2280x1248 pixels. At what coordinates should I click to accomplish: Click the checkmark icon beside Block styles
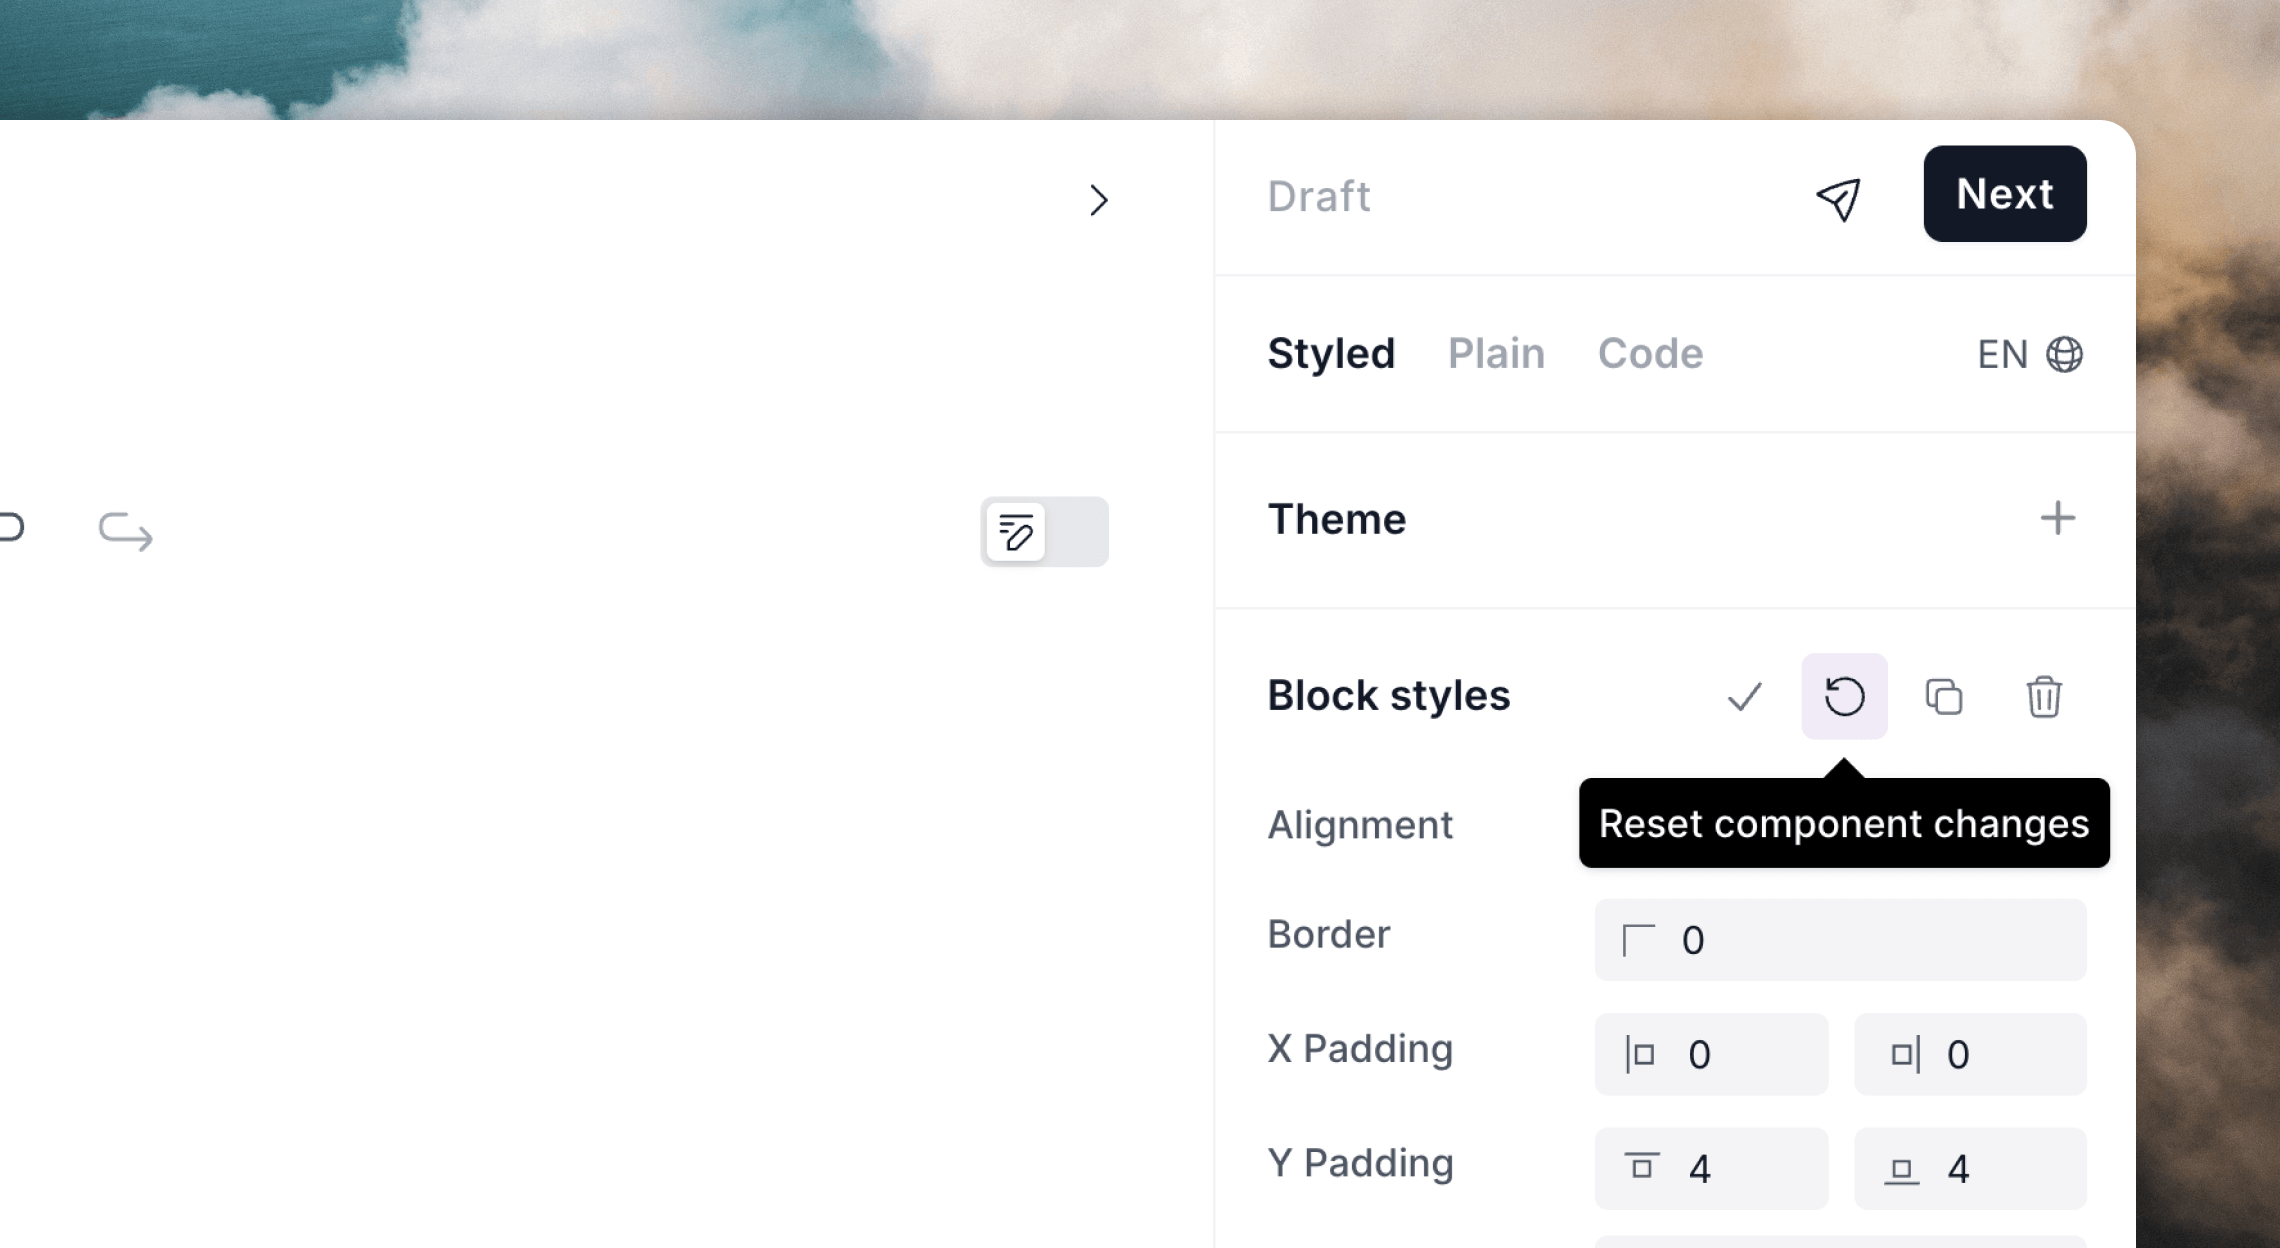pyautogui.click(x=1744, y=697)
